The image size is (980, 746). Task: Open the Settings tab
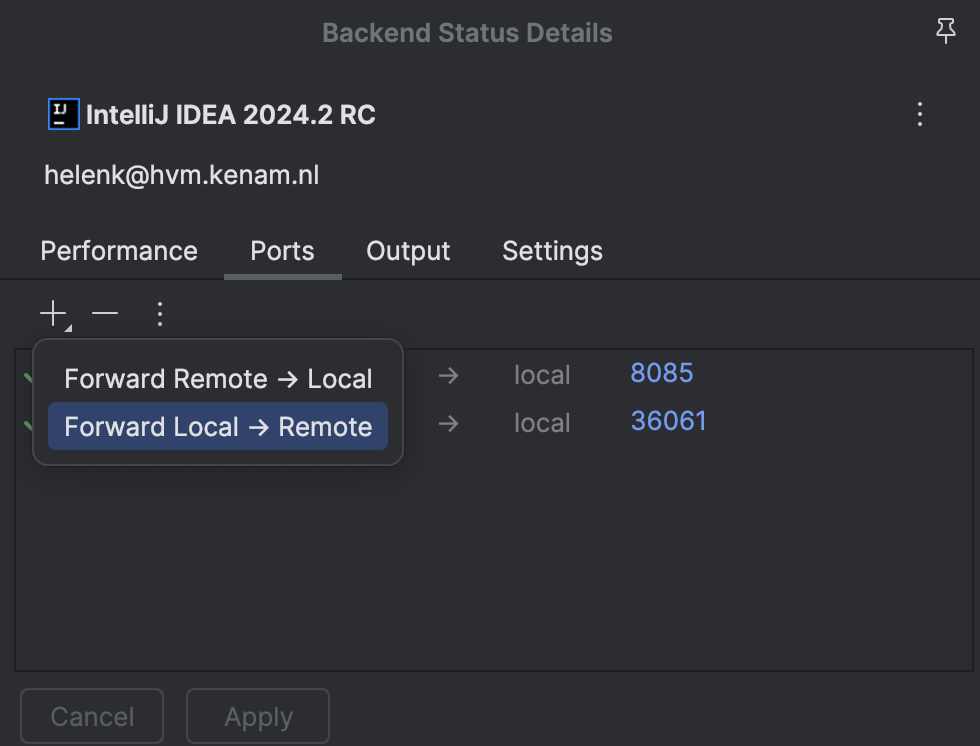[552, 251]
